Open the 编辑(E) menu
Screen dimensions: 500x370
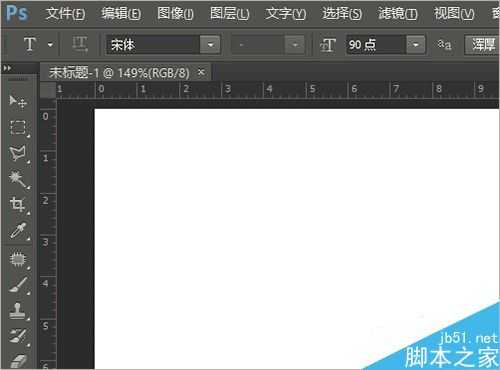click(121, 14)
